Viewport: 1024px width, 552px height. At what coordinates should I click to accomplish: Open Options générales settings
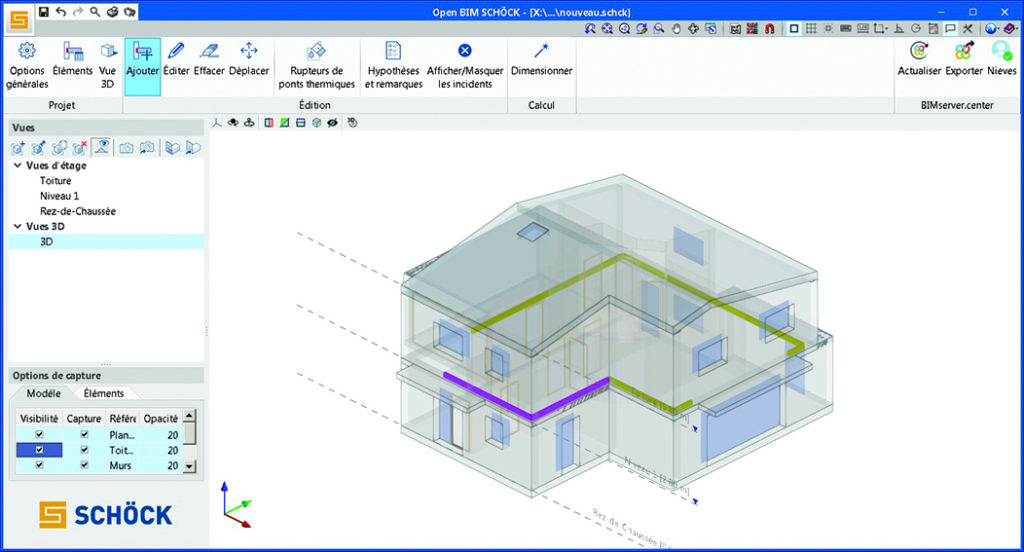point(27,65)
